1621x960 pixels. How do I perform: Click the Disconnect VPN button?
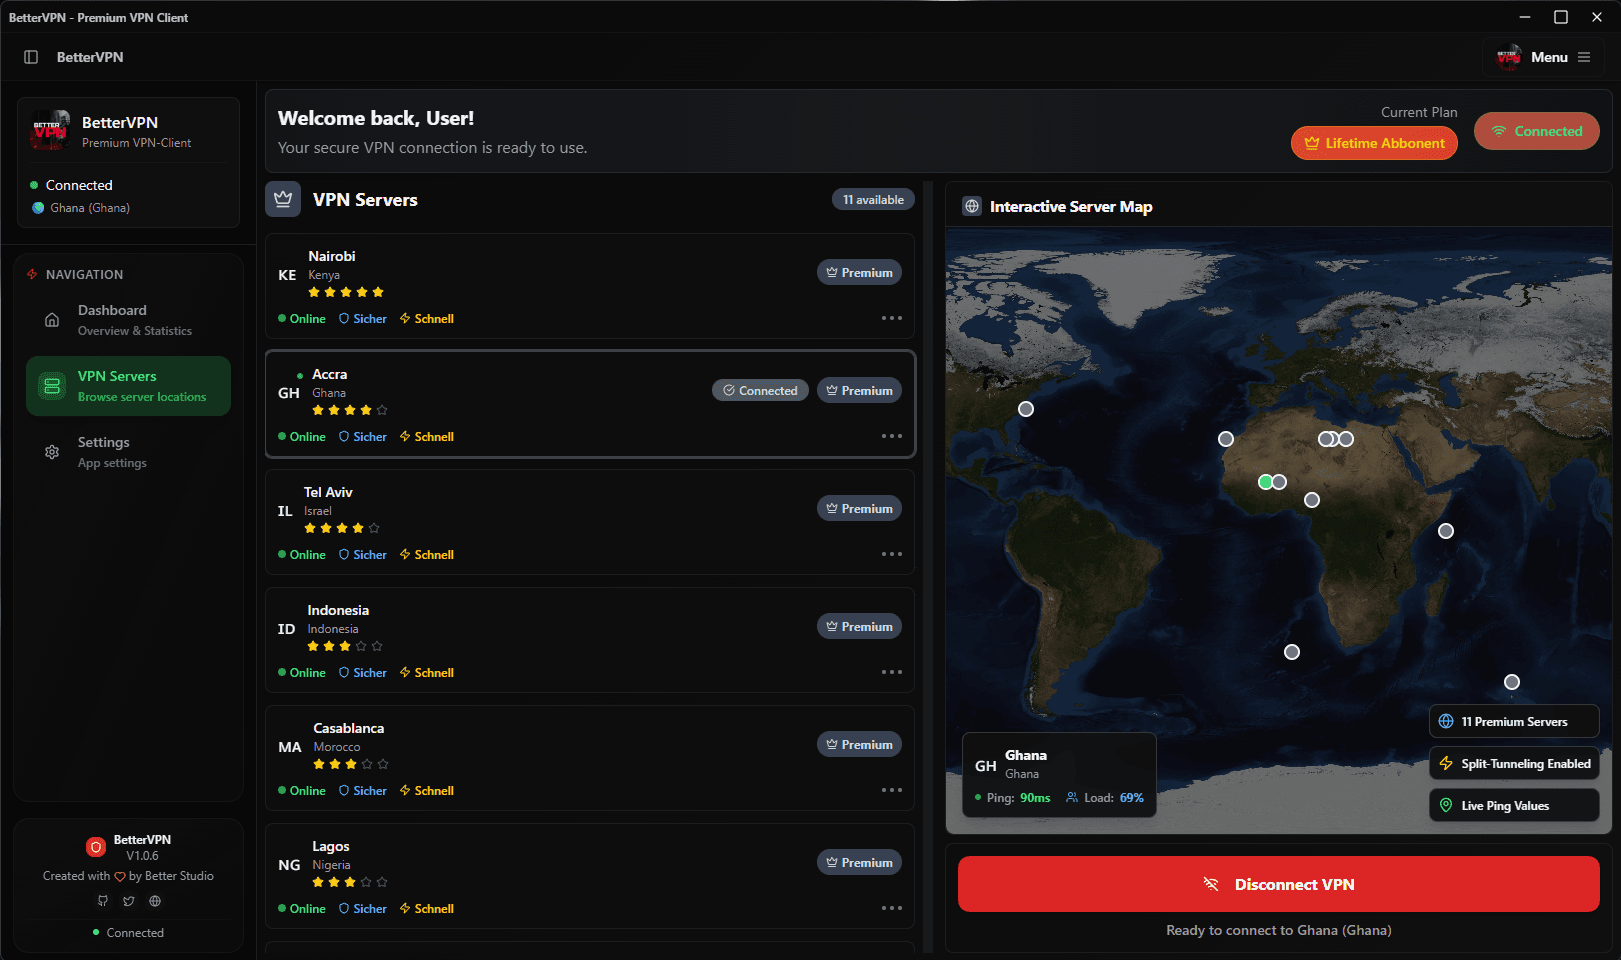coord(1279,884)
